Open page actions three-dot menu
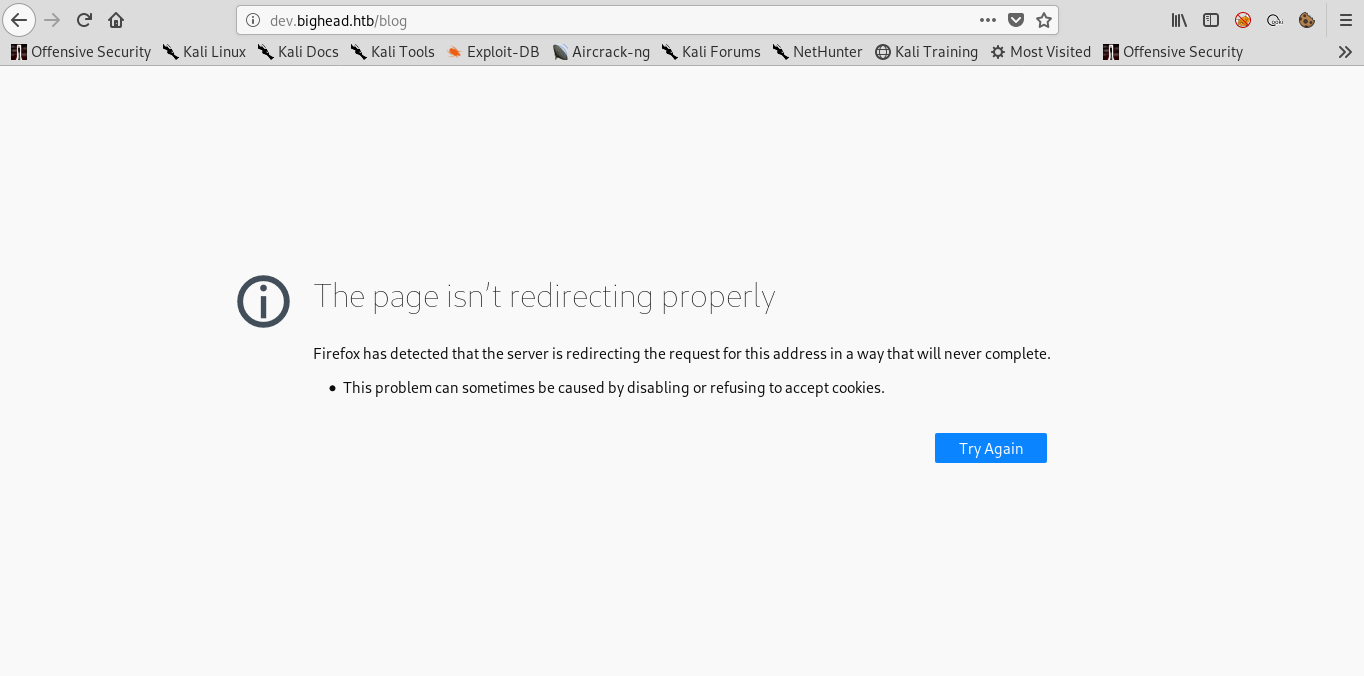The image size is (1364, 676). pyautogui.click(x=988, y=20)
